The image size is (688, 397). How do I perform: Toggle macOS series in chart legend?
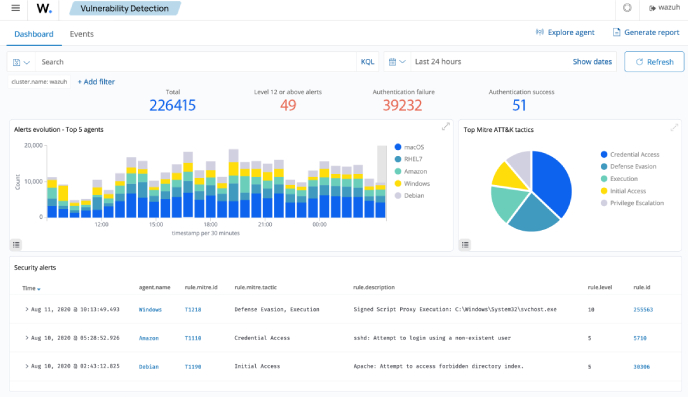(409, 147)
